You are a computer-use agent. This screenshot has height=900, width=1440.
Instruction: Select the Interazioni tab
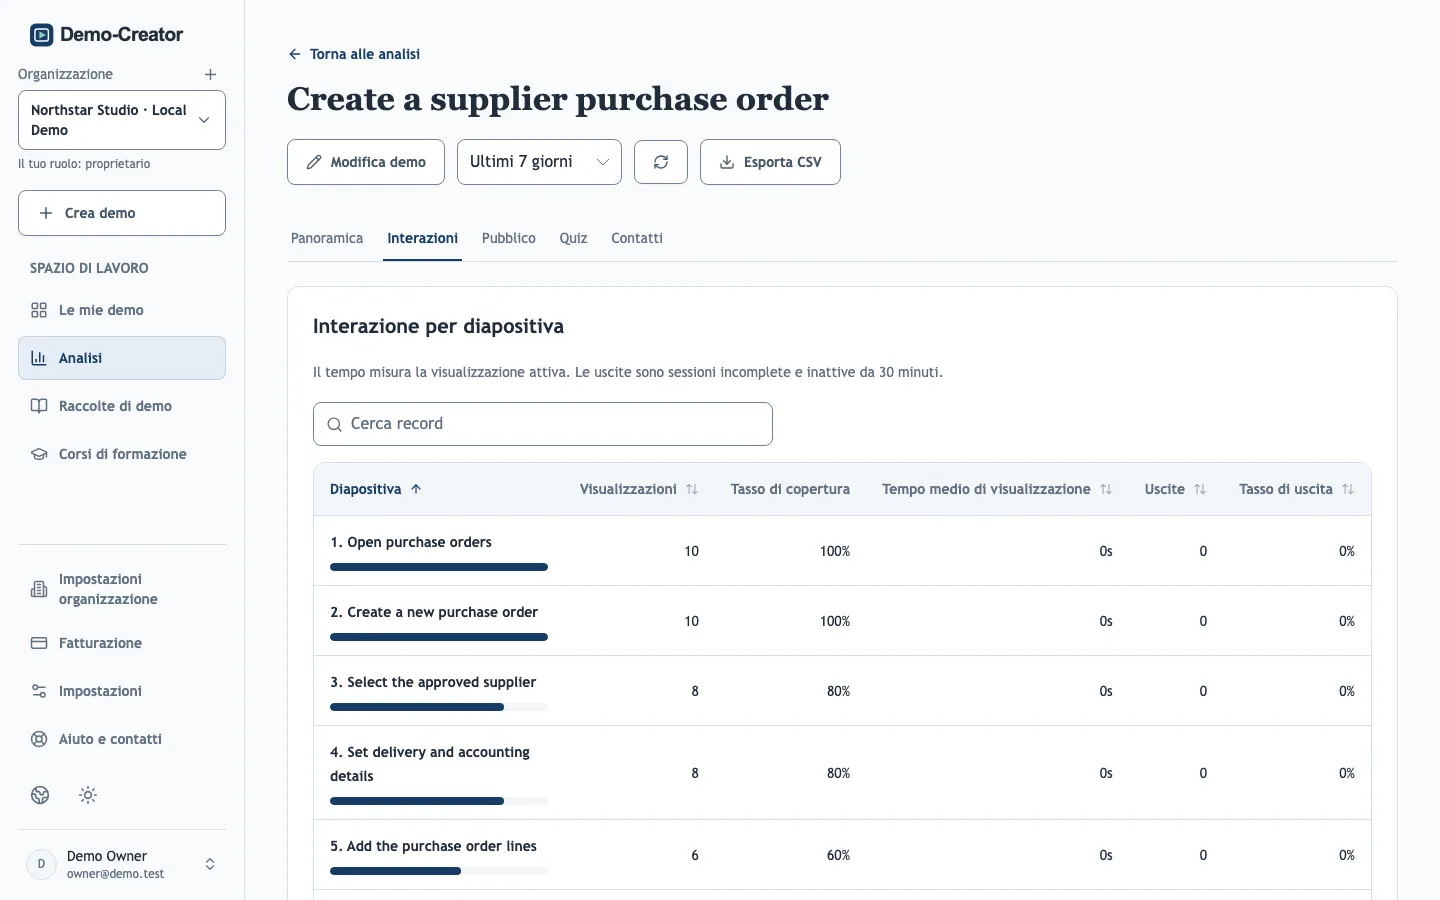tap(423, 238)
